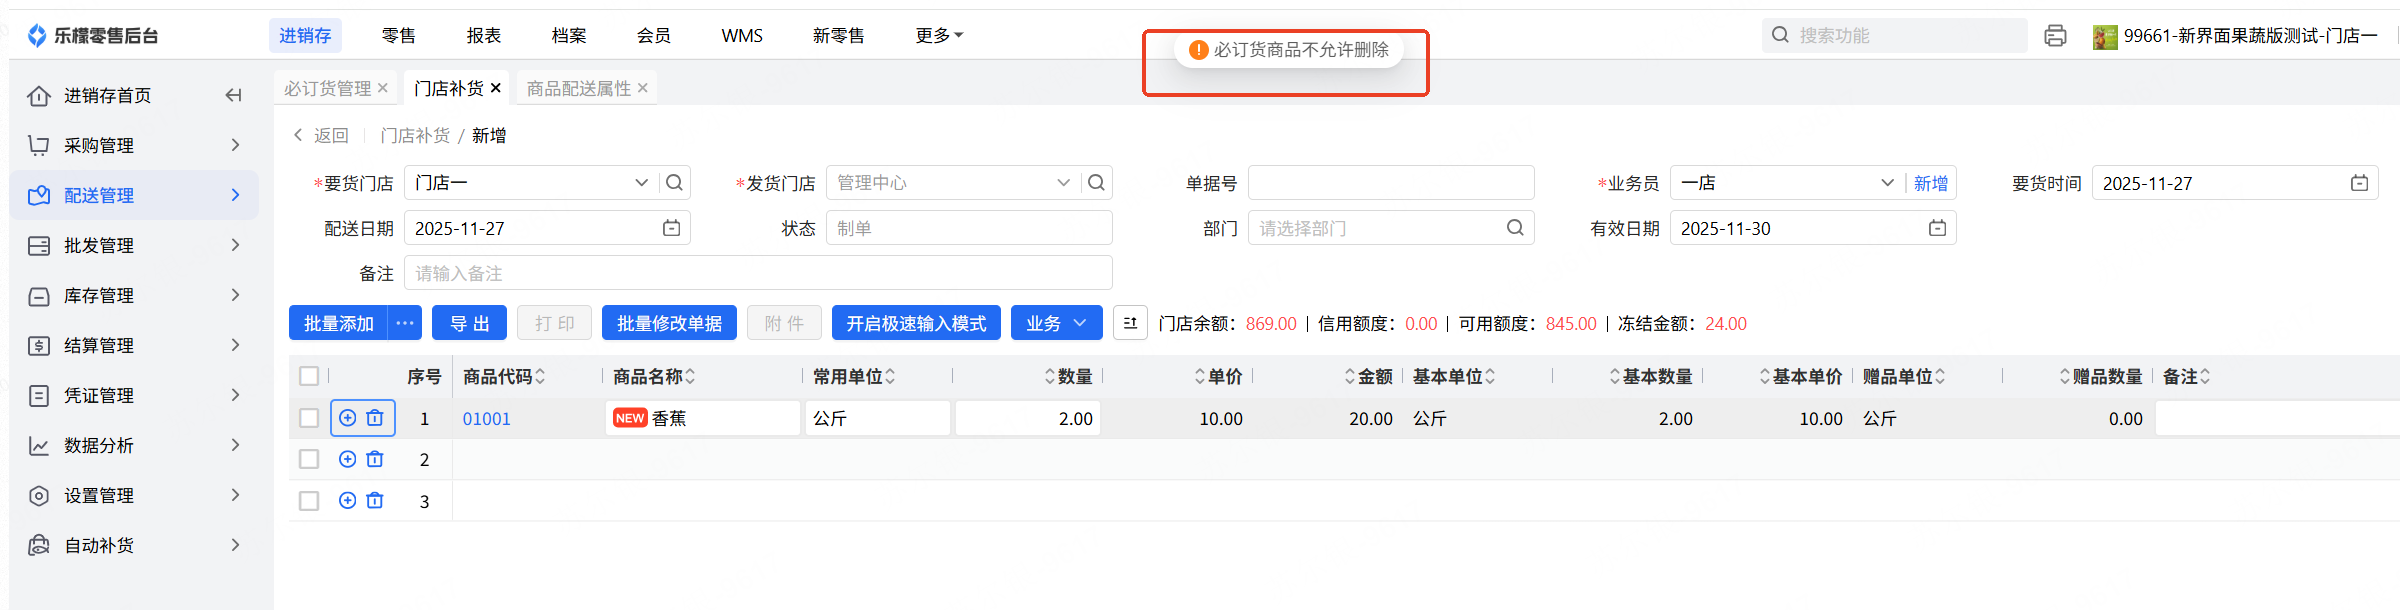
Task: Click the 设置管理 gear icon
Action: pos(39,495)
